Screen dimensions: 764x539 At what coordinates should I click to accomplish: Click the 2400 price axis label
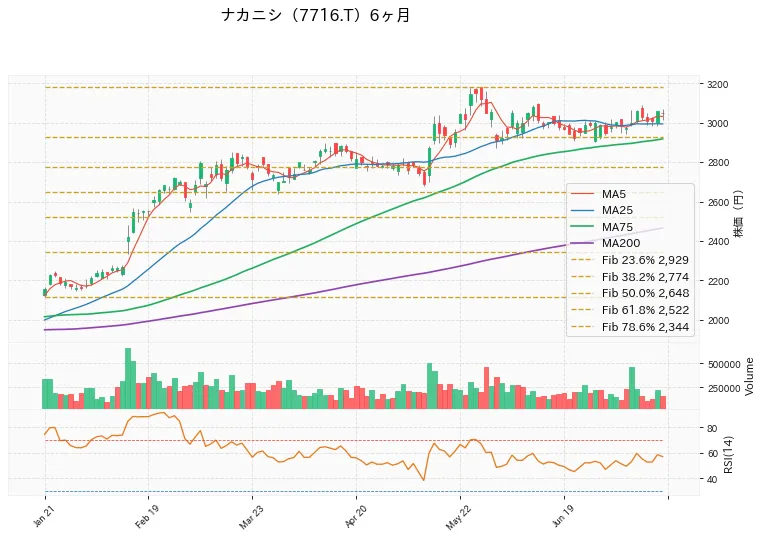click(718, 242)
